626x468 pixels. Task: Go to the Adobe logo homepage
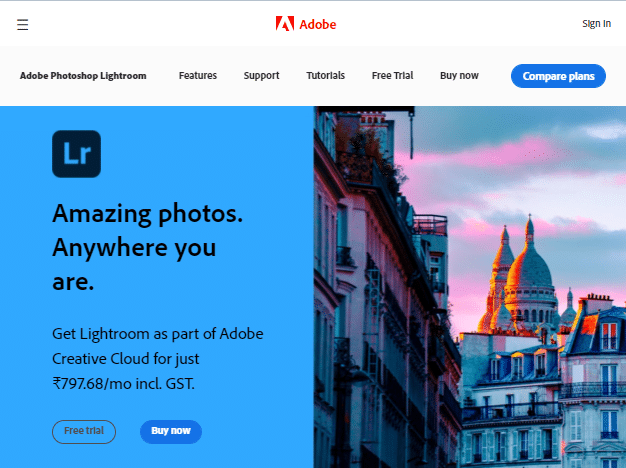306,24
